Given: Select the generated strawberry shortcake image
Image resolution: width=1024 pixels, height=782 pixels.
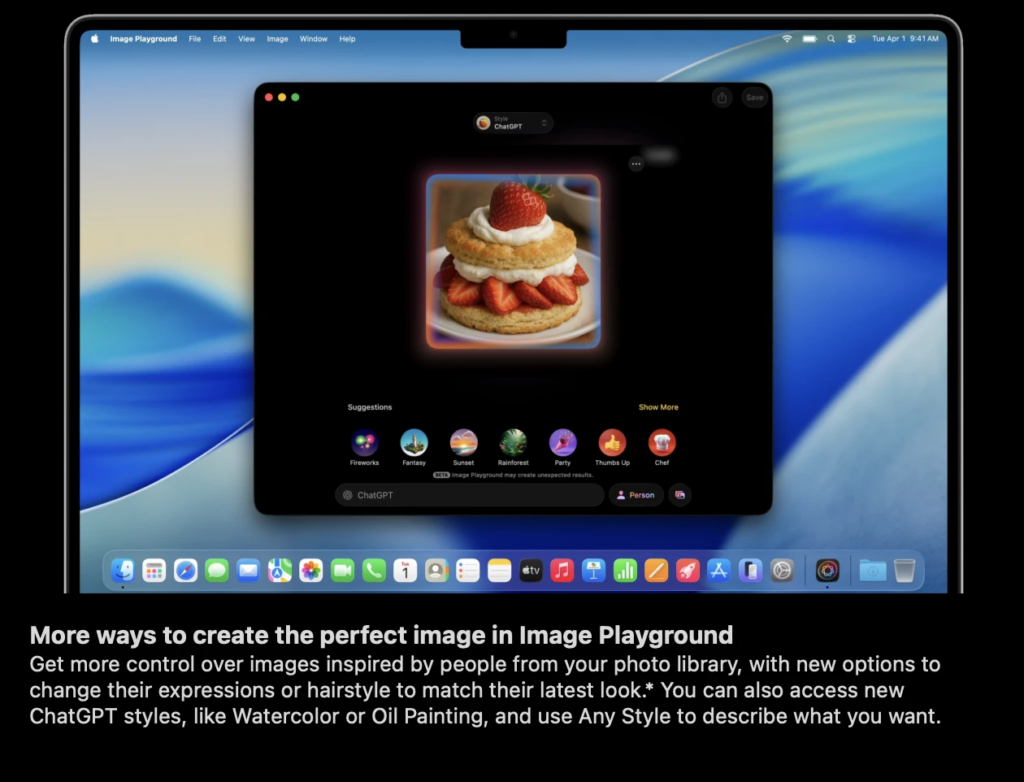Looking at the screenshot, I should coord(513,261).
